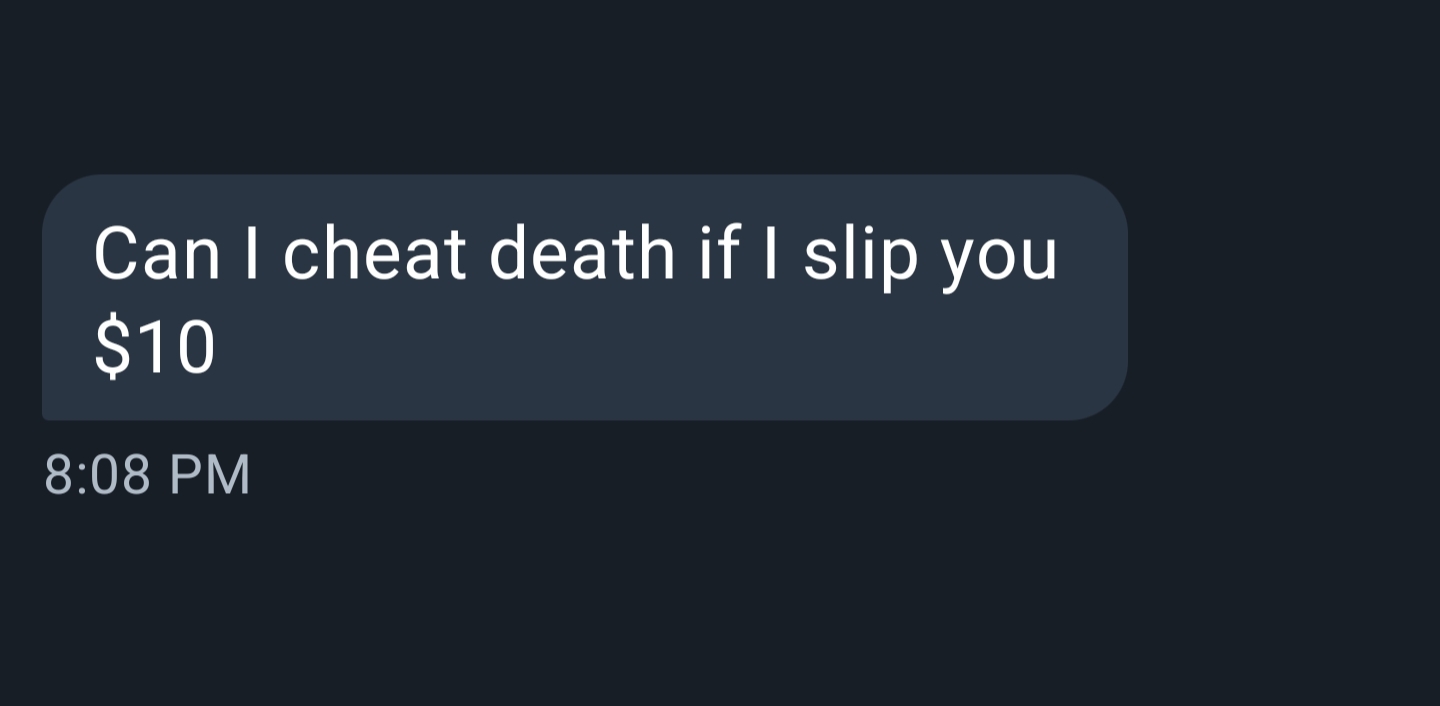Tap the 8:08 PM timestamp
This screenshot has height=706, width=1440.
tap(147, 475)
